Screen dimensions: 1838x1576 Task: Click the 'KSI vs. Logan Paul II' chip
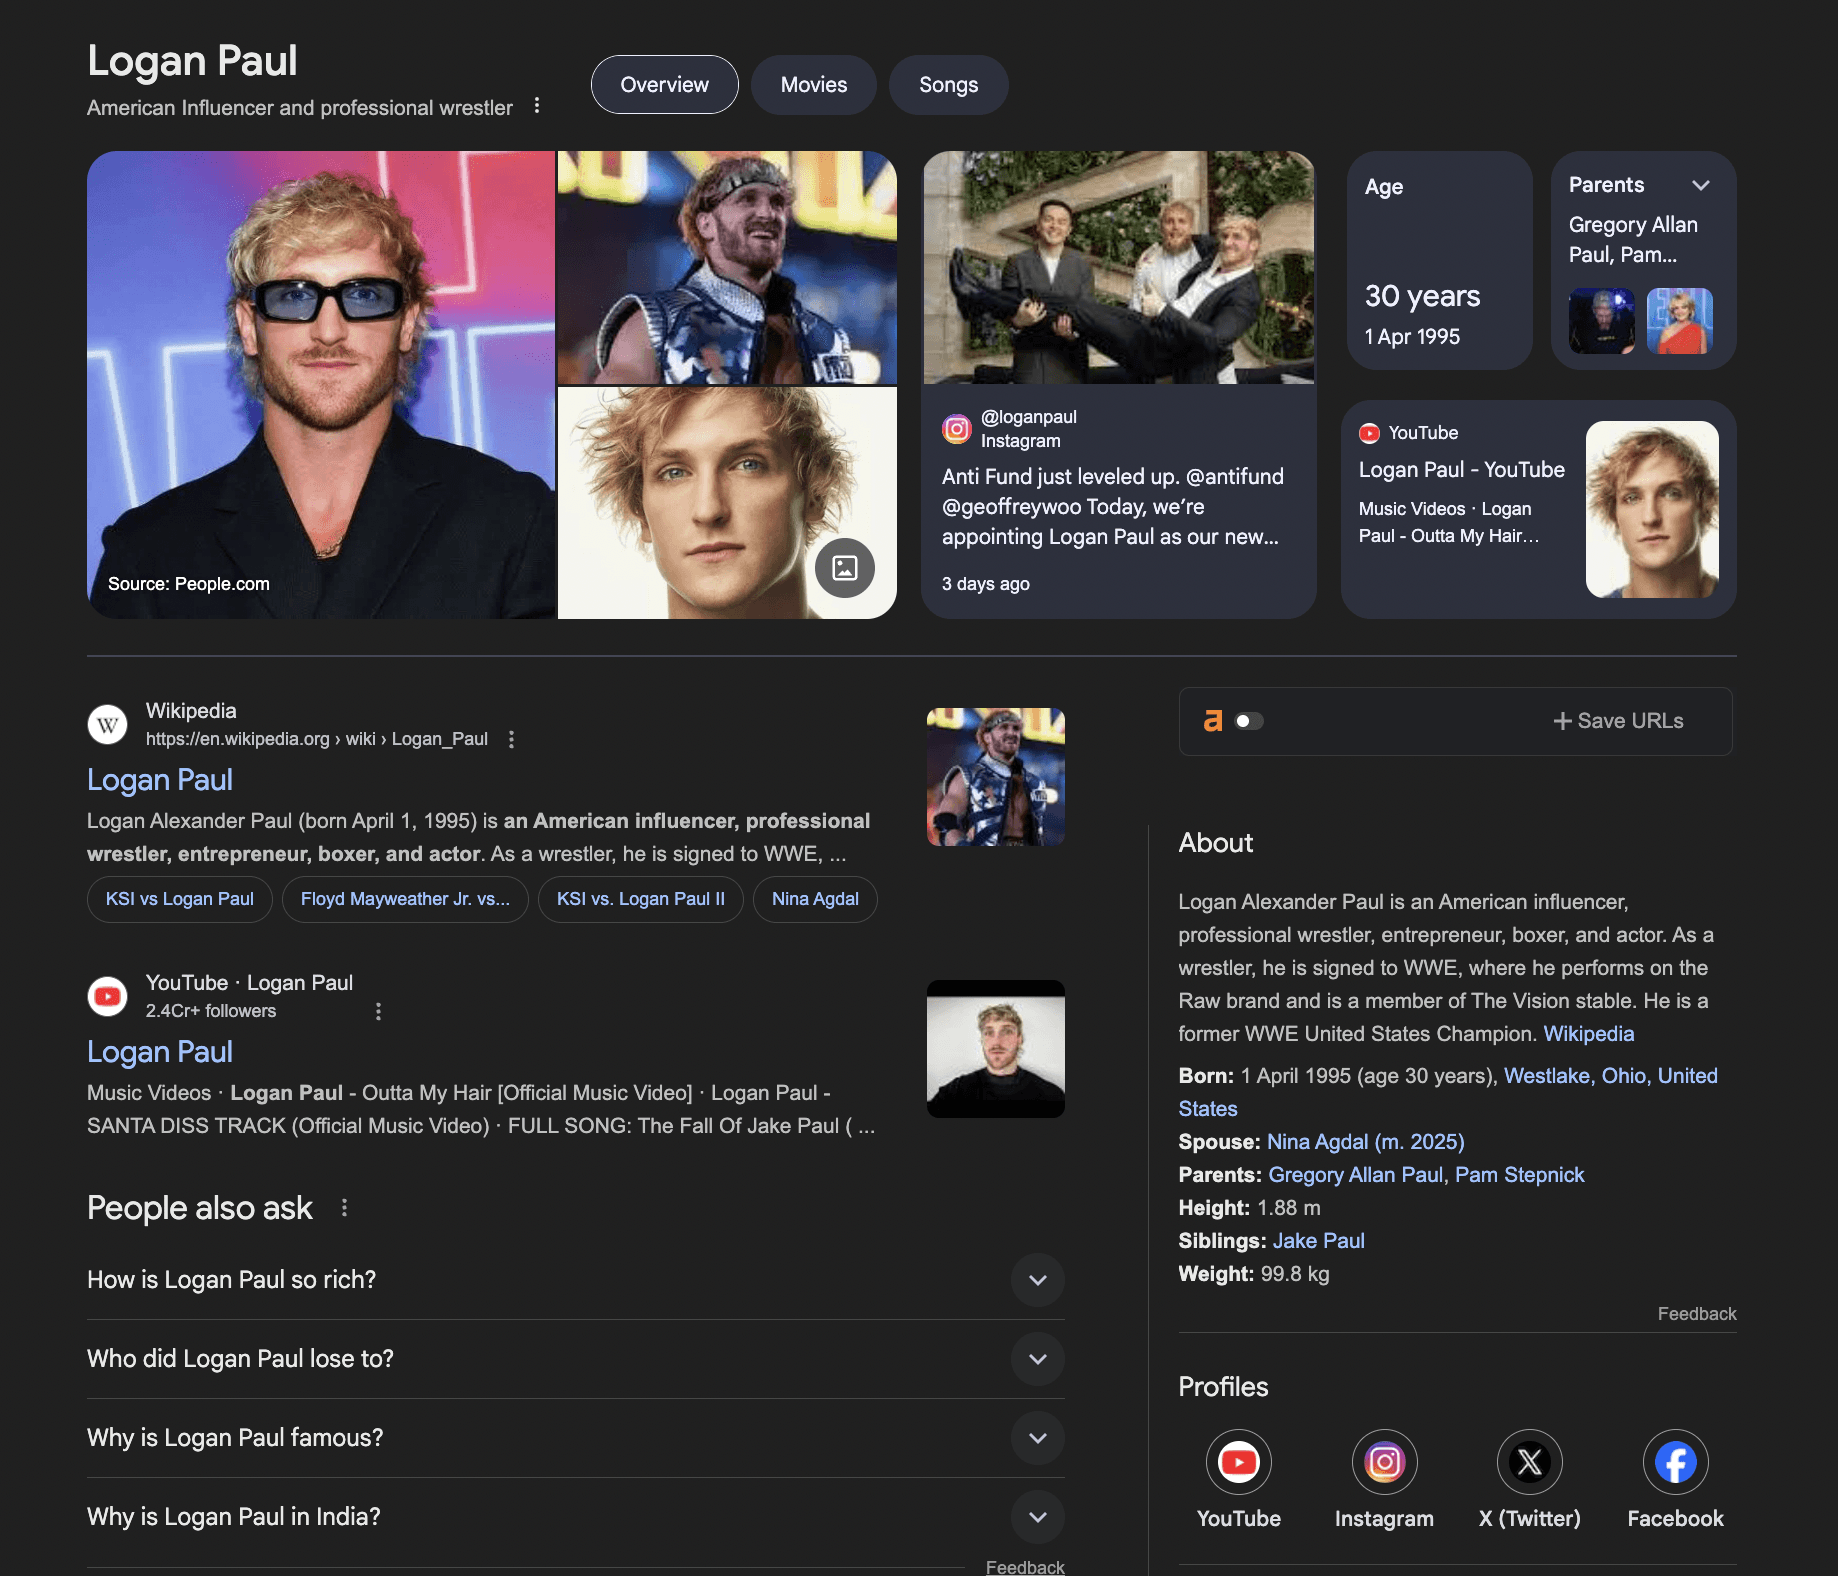[x=641, y=899]
